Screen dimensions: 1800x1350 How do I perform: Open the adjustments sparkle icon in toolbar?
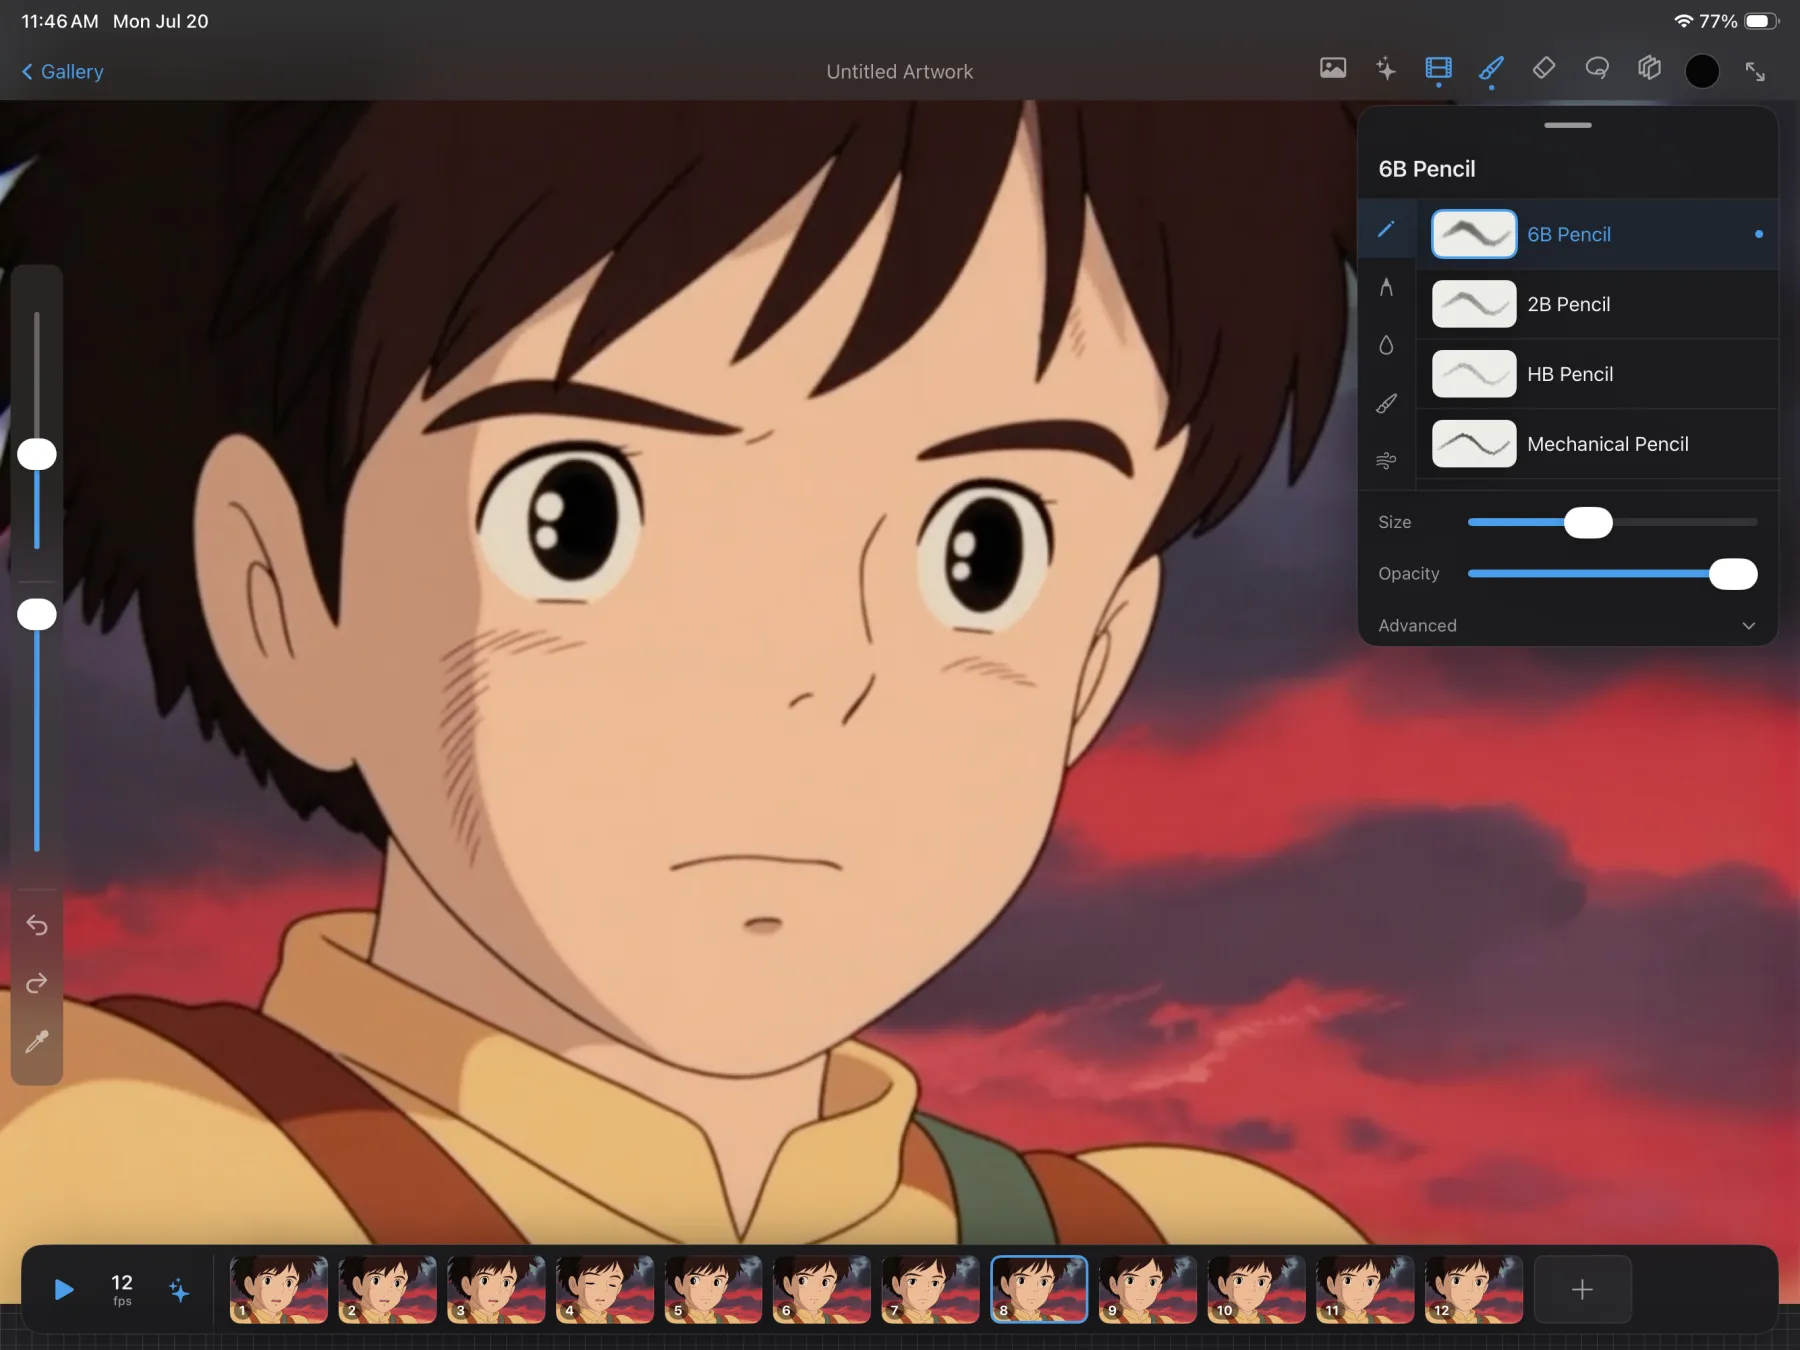pos(1386,68)
